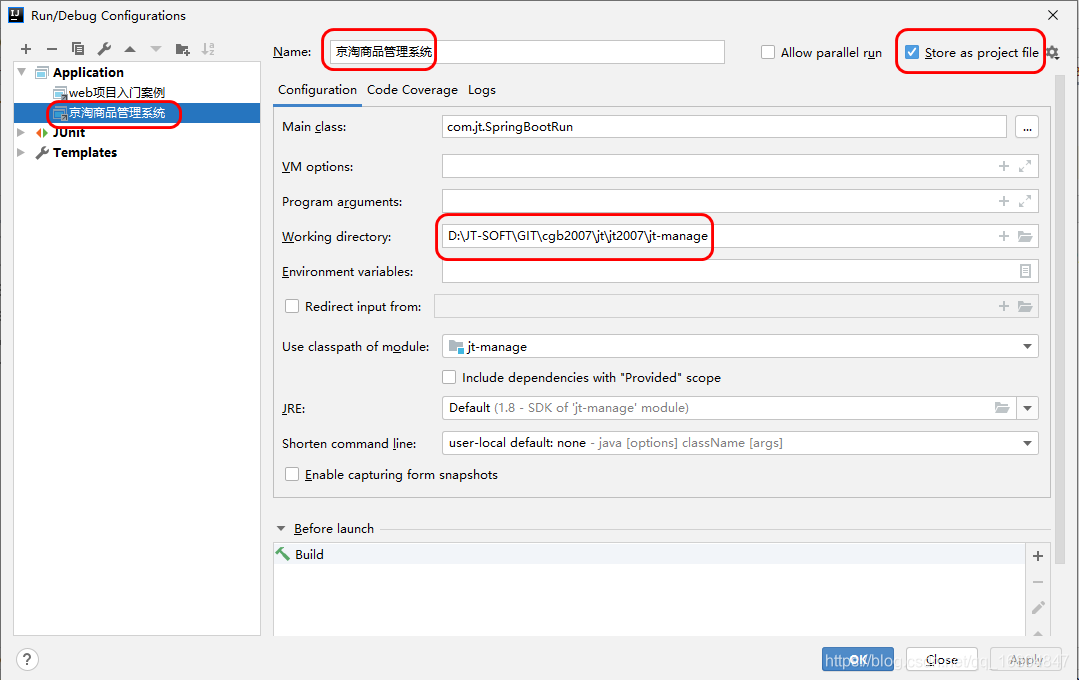Viewport: 1079px width, 680px height.
Task: Open the gear settings next to Store as project file
Action: point(1052,52)
